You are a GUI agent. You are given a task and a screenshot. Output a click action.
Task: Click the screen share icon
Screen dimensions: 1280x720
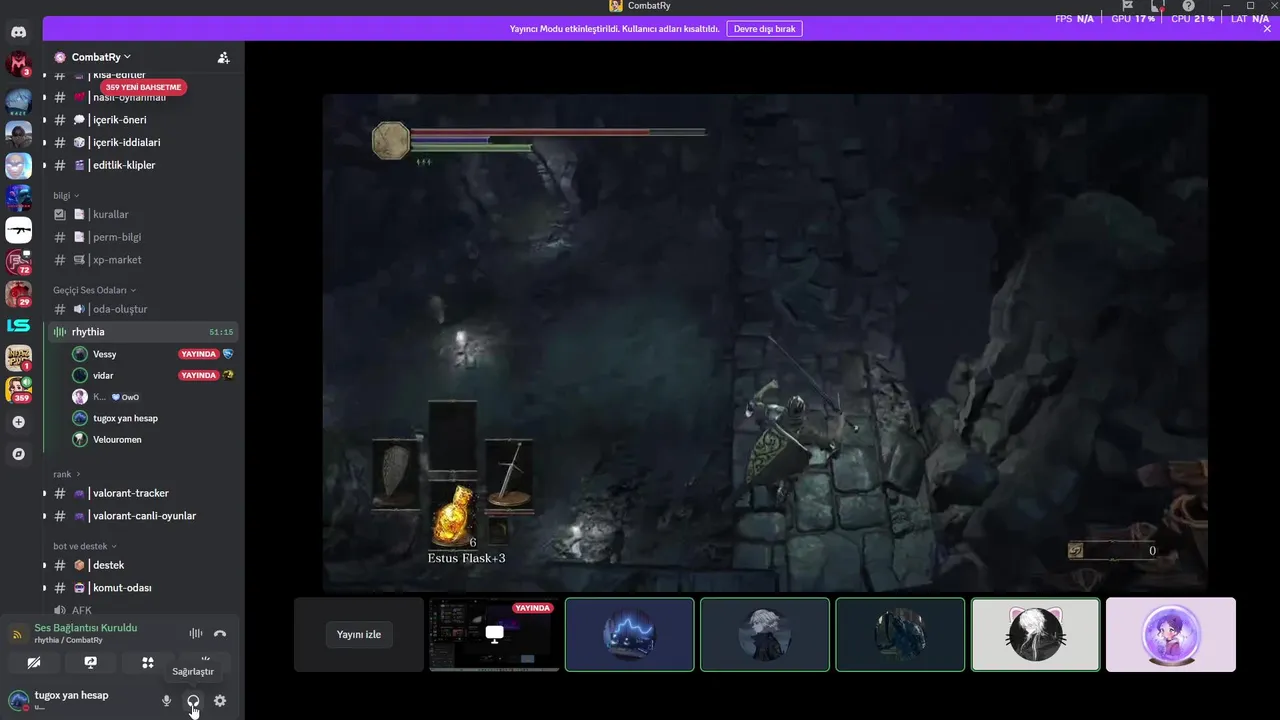90,662
